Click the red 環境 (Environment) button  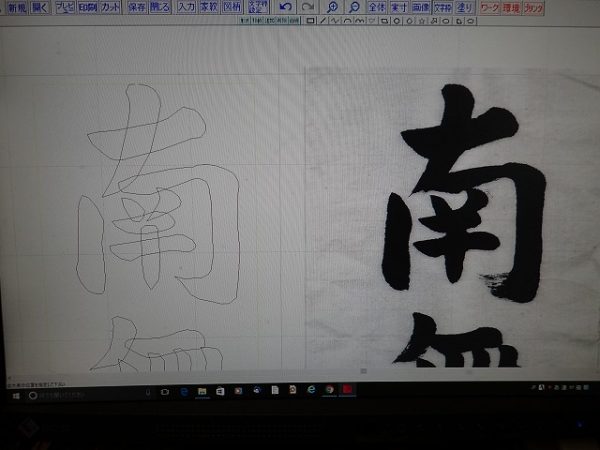(x=512, y=7)
